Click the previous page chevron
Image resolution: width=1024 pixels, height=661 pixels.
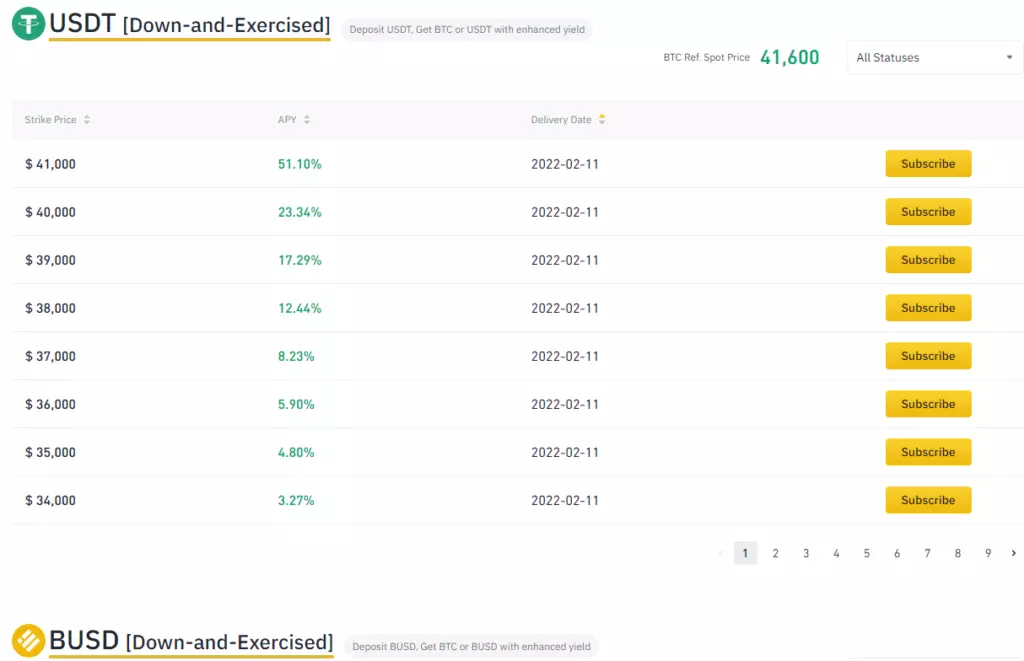[719, 552]
